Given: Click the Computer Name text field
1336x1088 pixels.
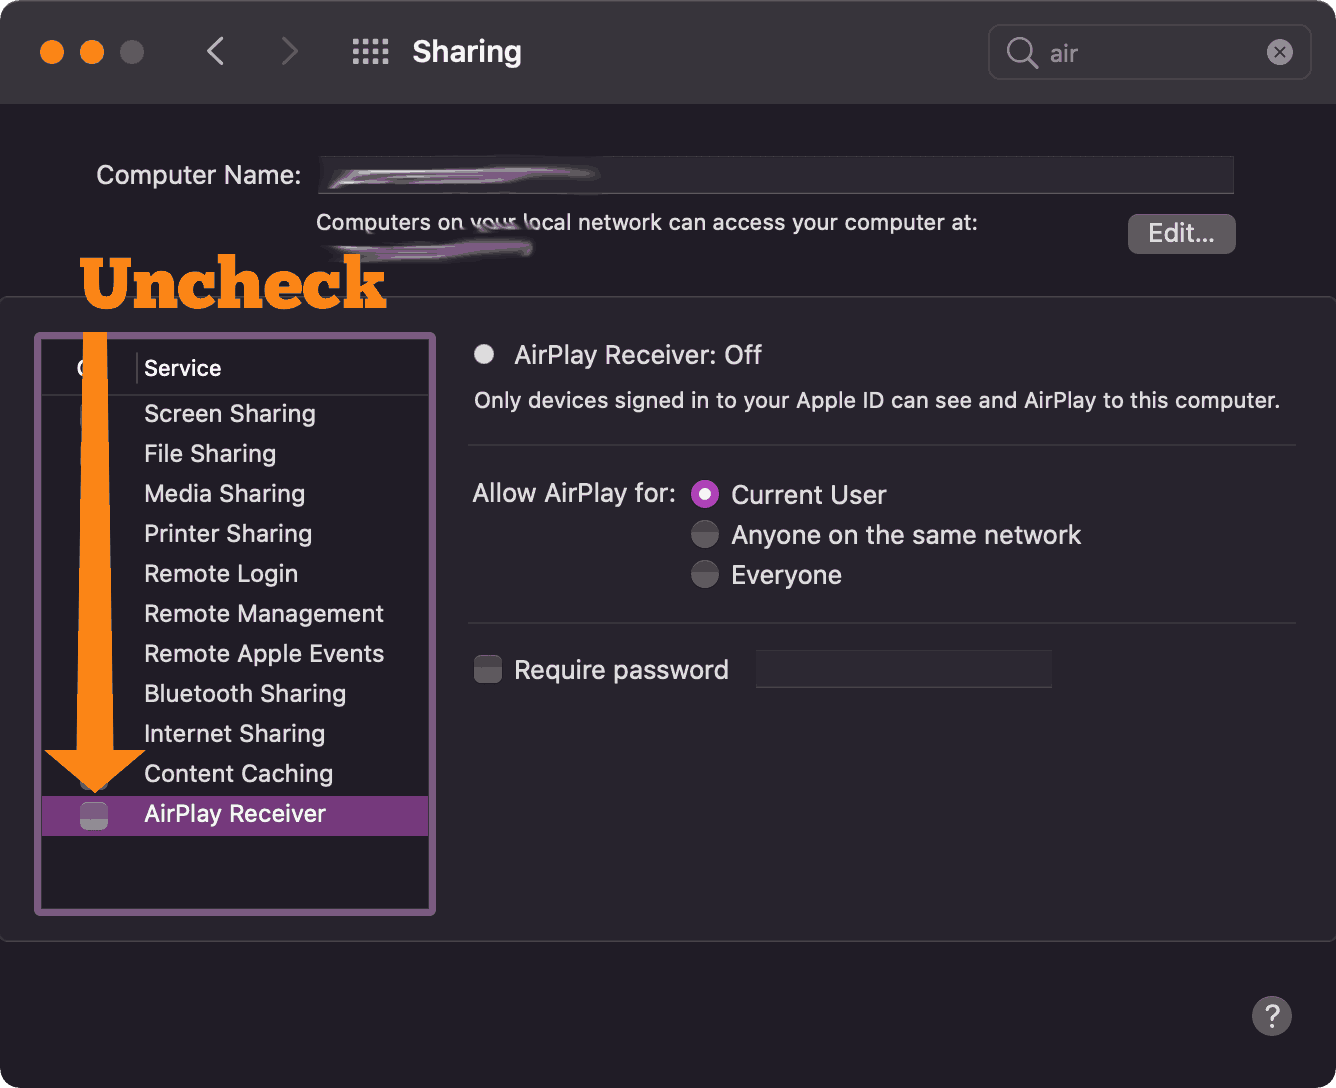Looking at the screenshot, I should [x=775, y=175].
